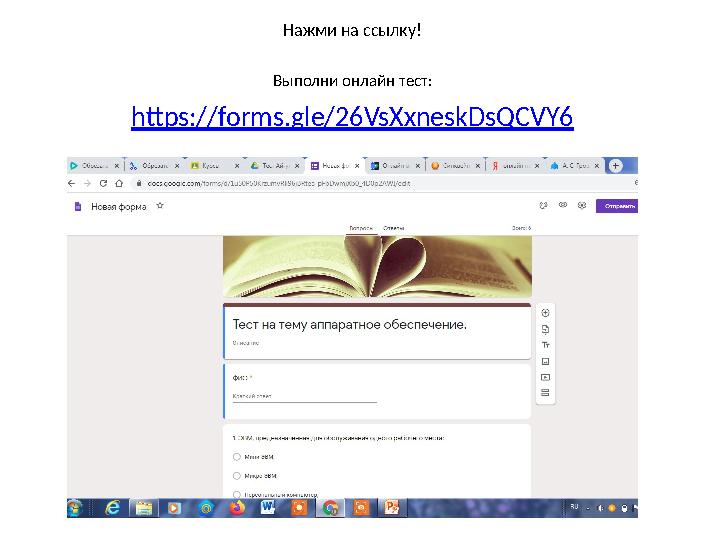Click the short answer field for ФИО
The width and height of the screenshot is (720, 540).
coord(304,396)
